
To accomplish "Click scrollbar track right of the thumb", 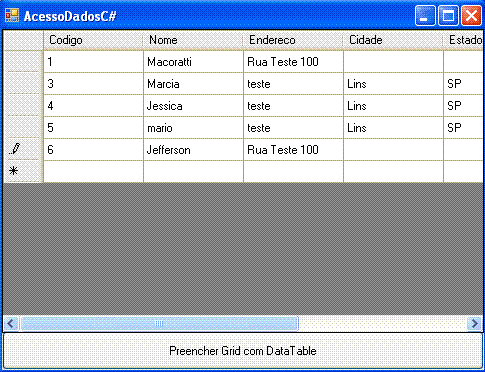I will (x=383, y=323).
